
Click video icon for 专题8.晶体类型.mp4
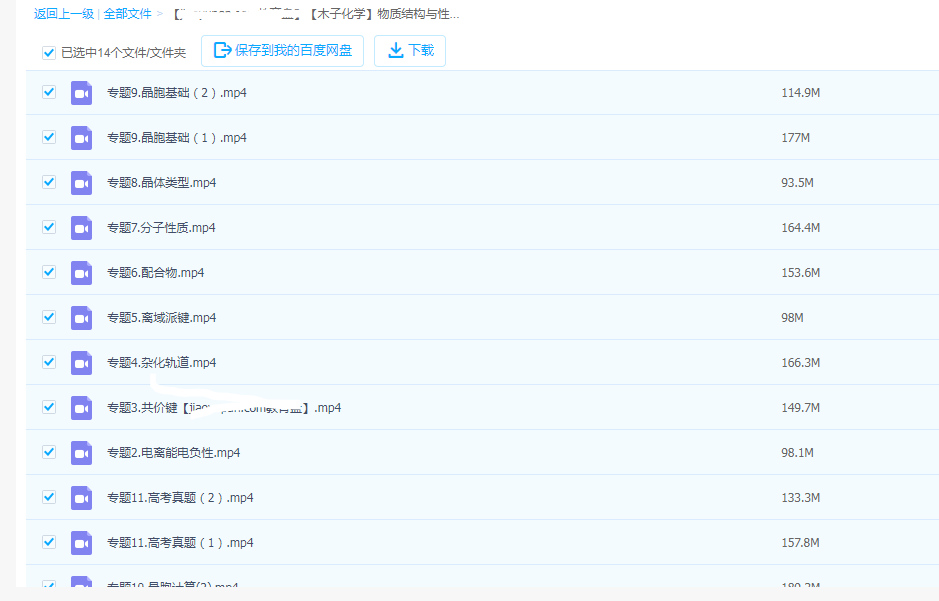tap(81, 183)
